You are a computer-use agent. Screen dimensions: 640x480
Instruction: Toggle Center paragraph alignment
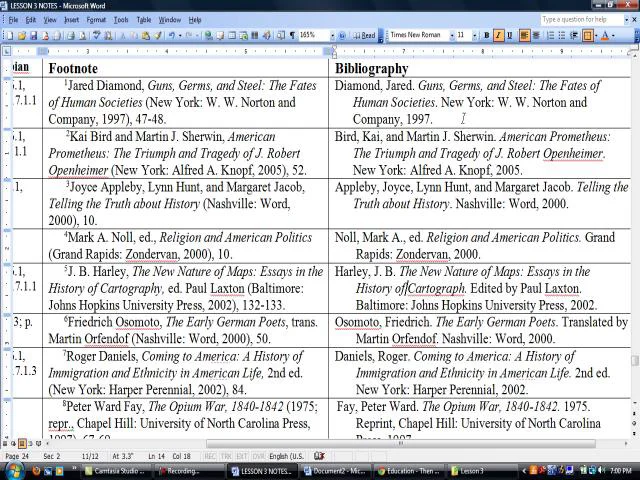[536, 36]
